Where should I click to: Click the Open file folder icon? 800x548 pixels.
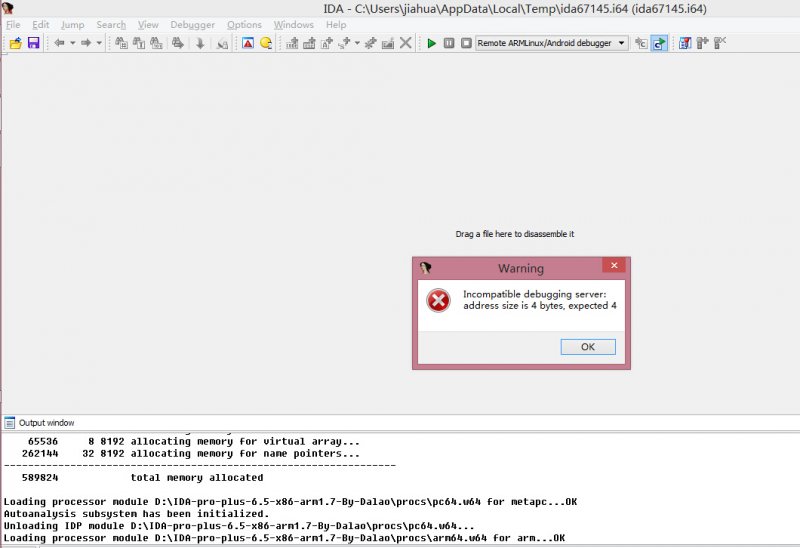[16, 43]
